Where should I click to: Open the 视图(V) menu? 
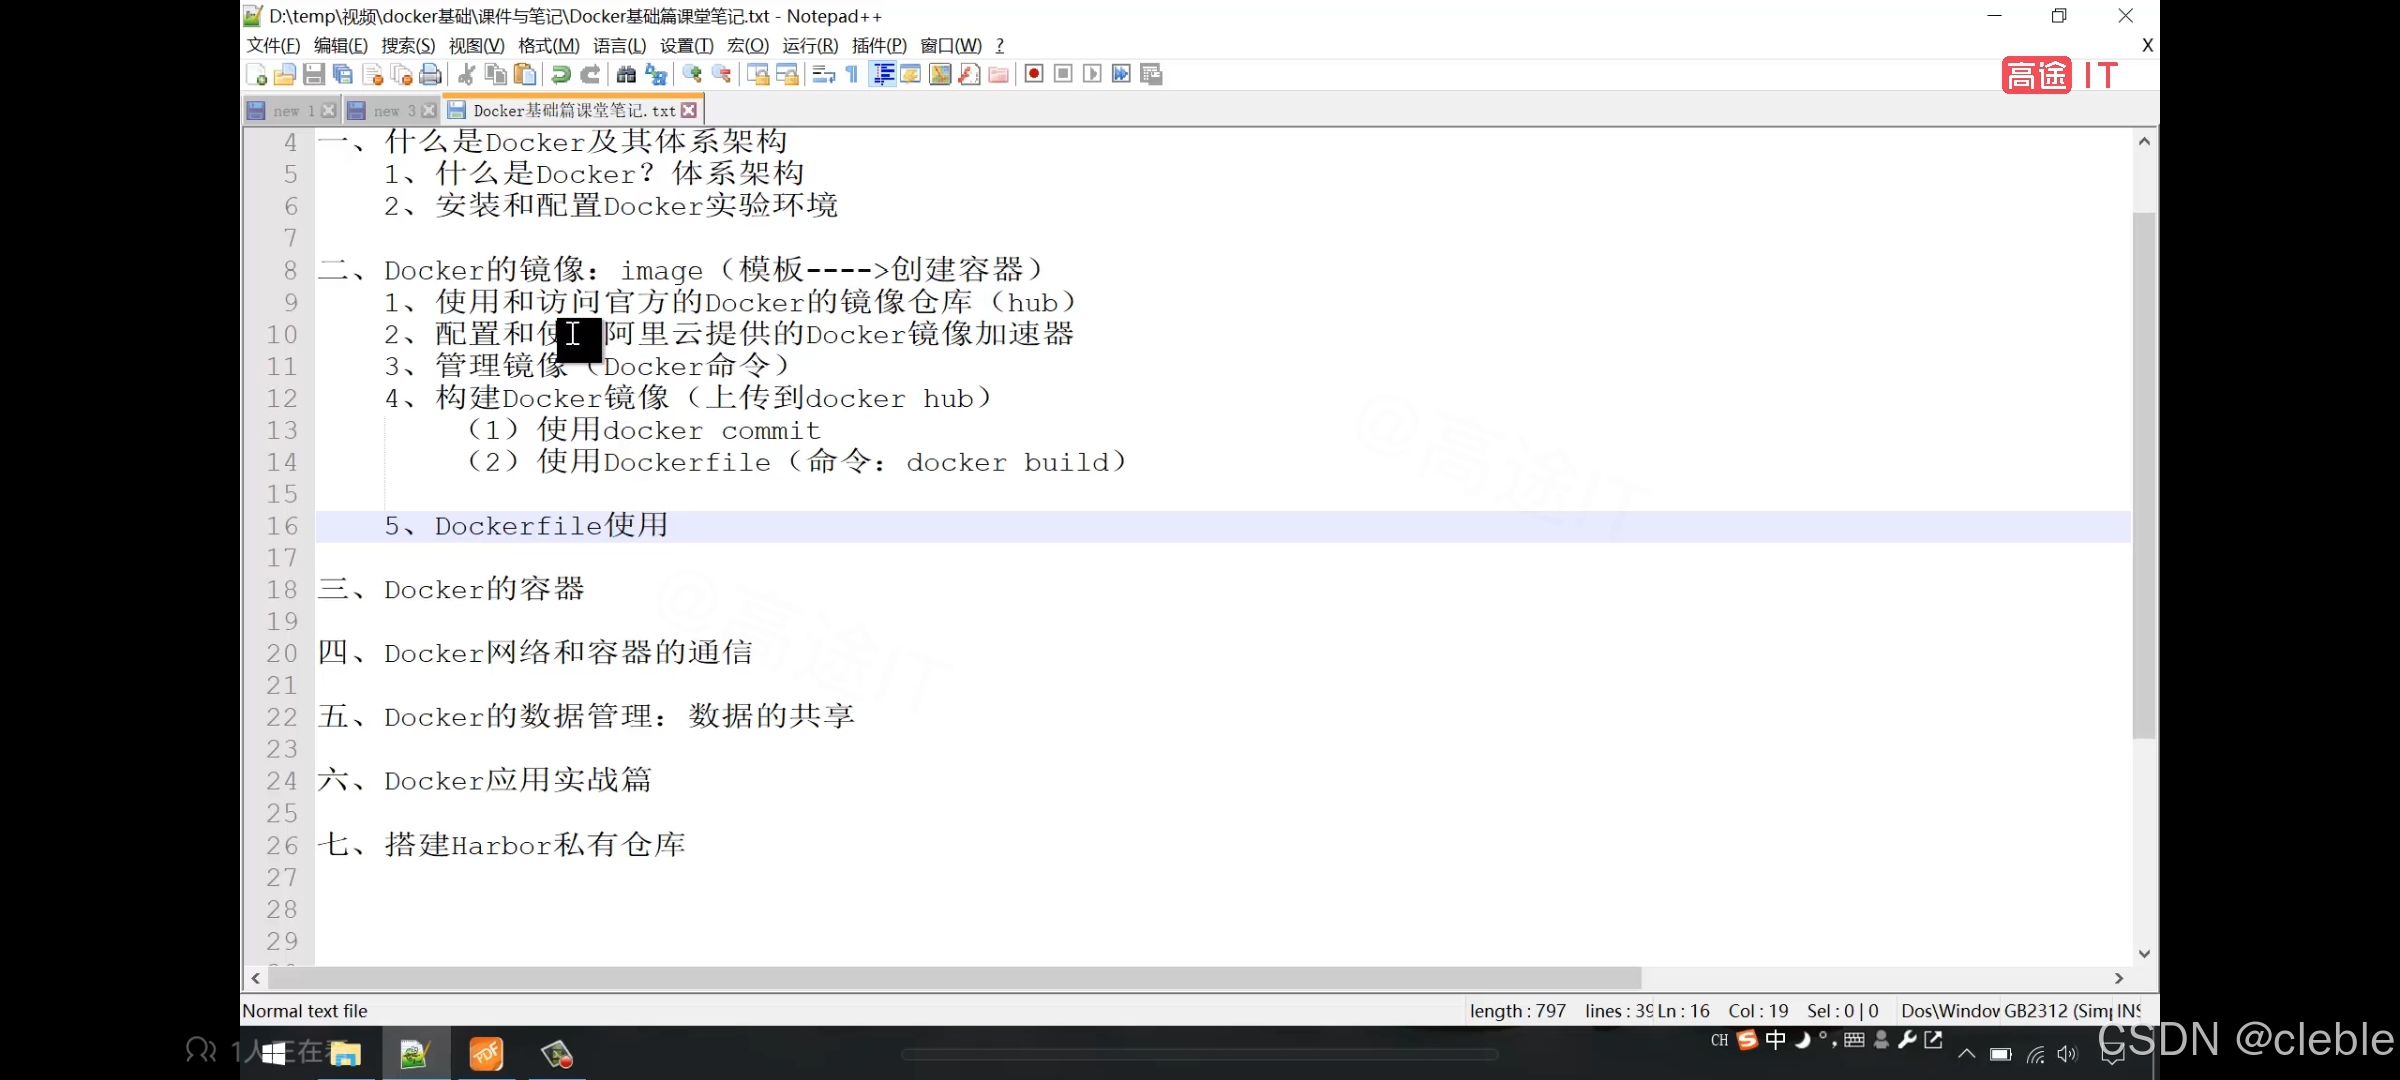coord(476,46)
